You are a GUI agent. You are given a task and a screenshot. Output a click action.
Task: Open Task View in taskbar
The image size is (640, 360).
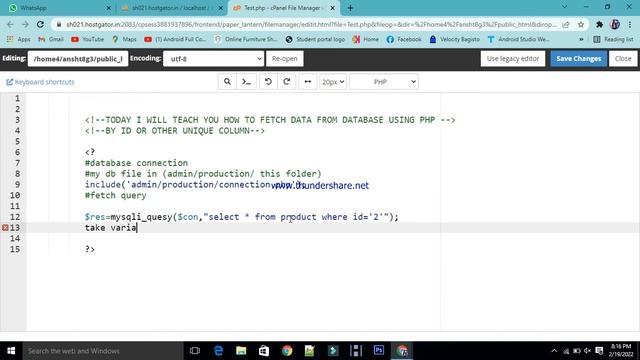pyautogui.click(x=195, y=351)
